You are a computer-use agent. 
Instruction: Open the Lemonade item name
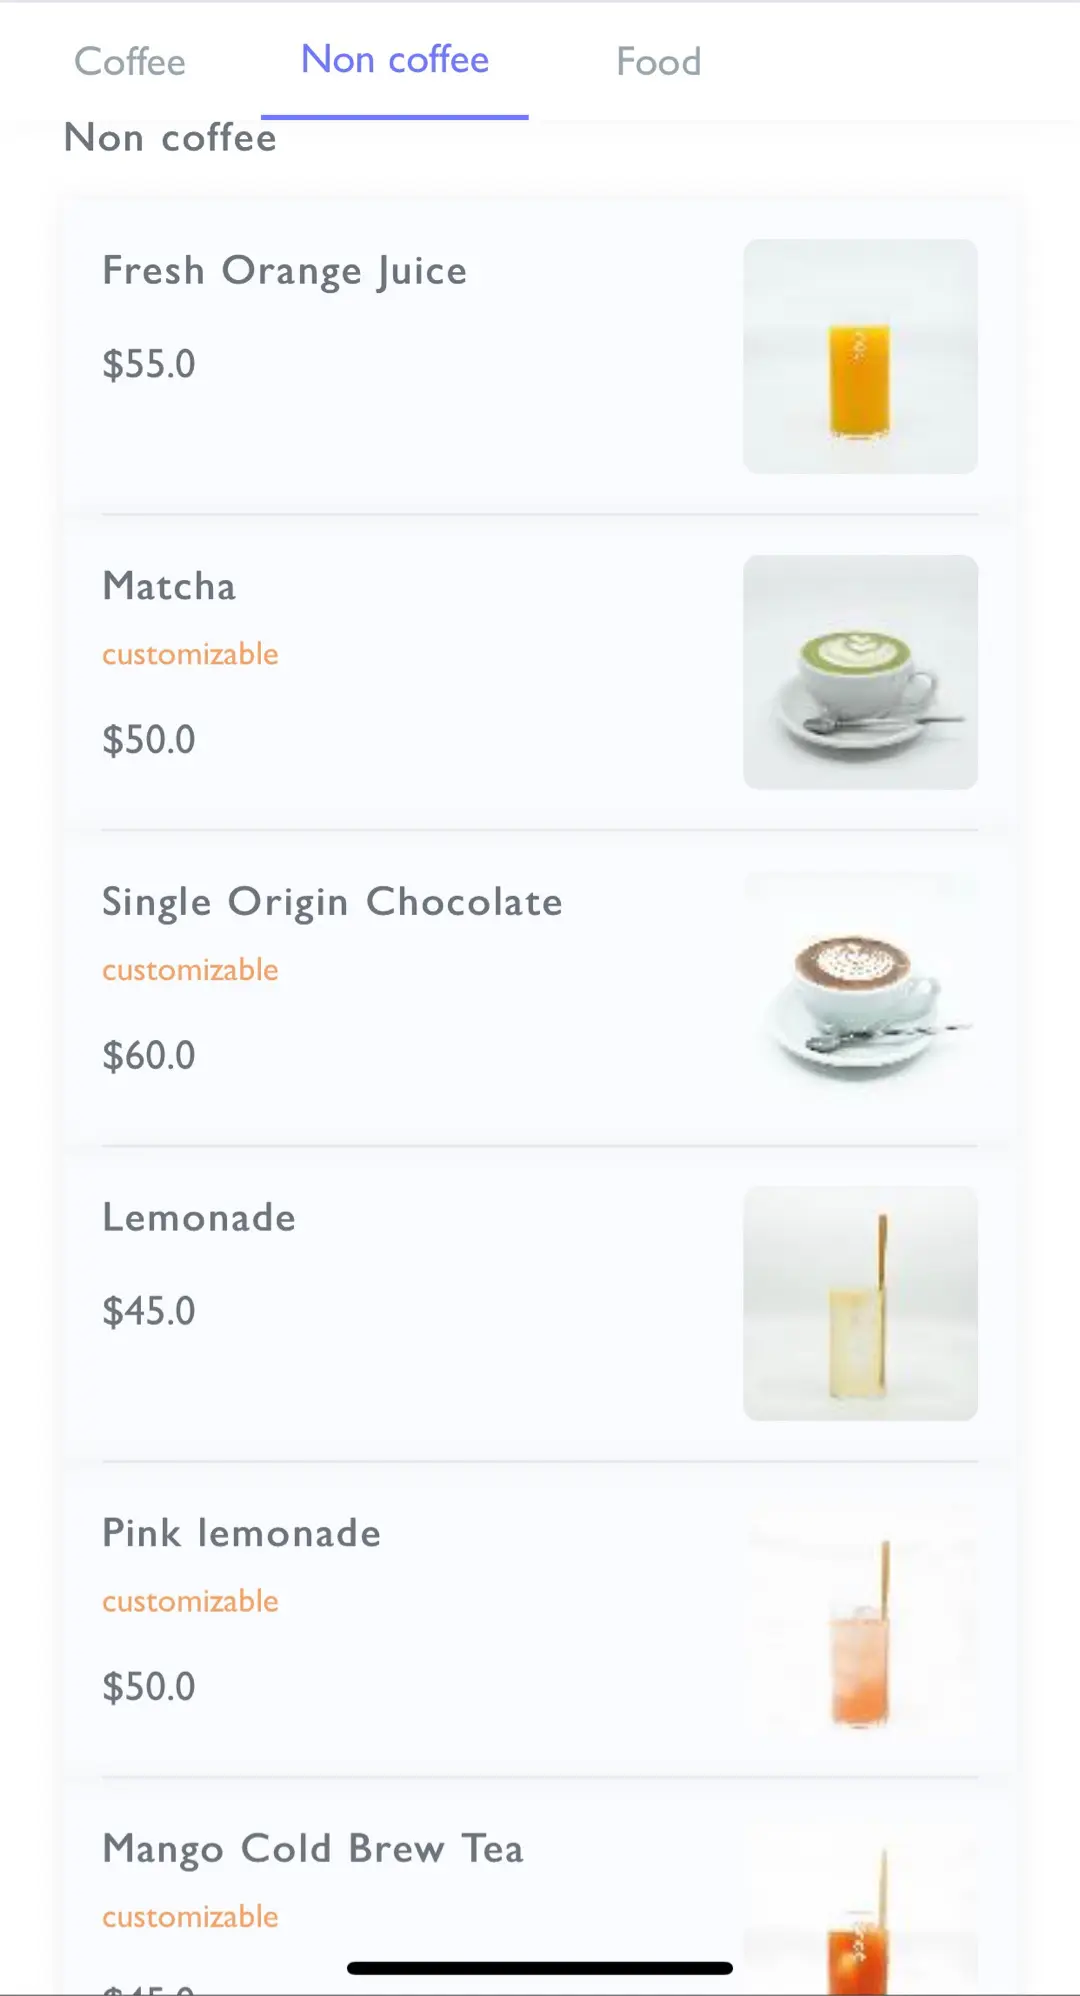pos(199,1218)
